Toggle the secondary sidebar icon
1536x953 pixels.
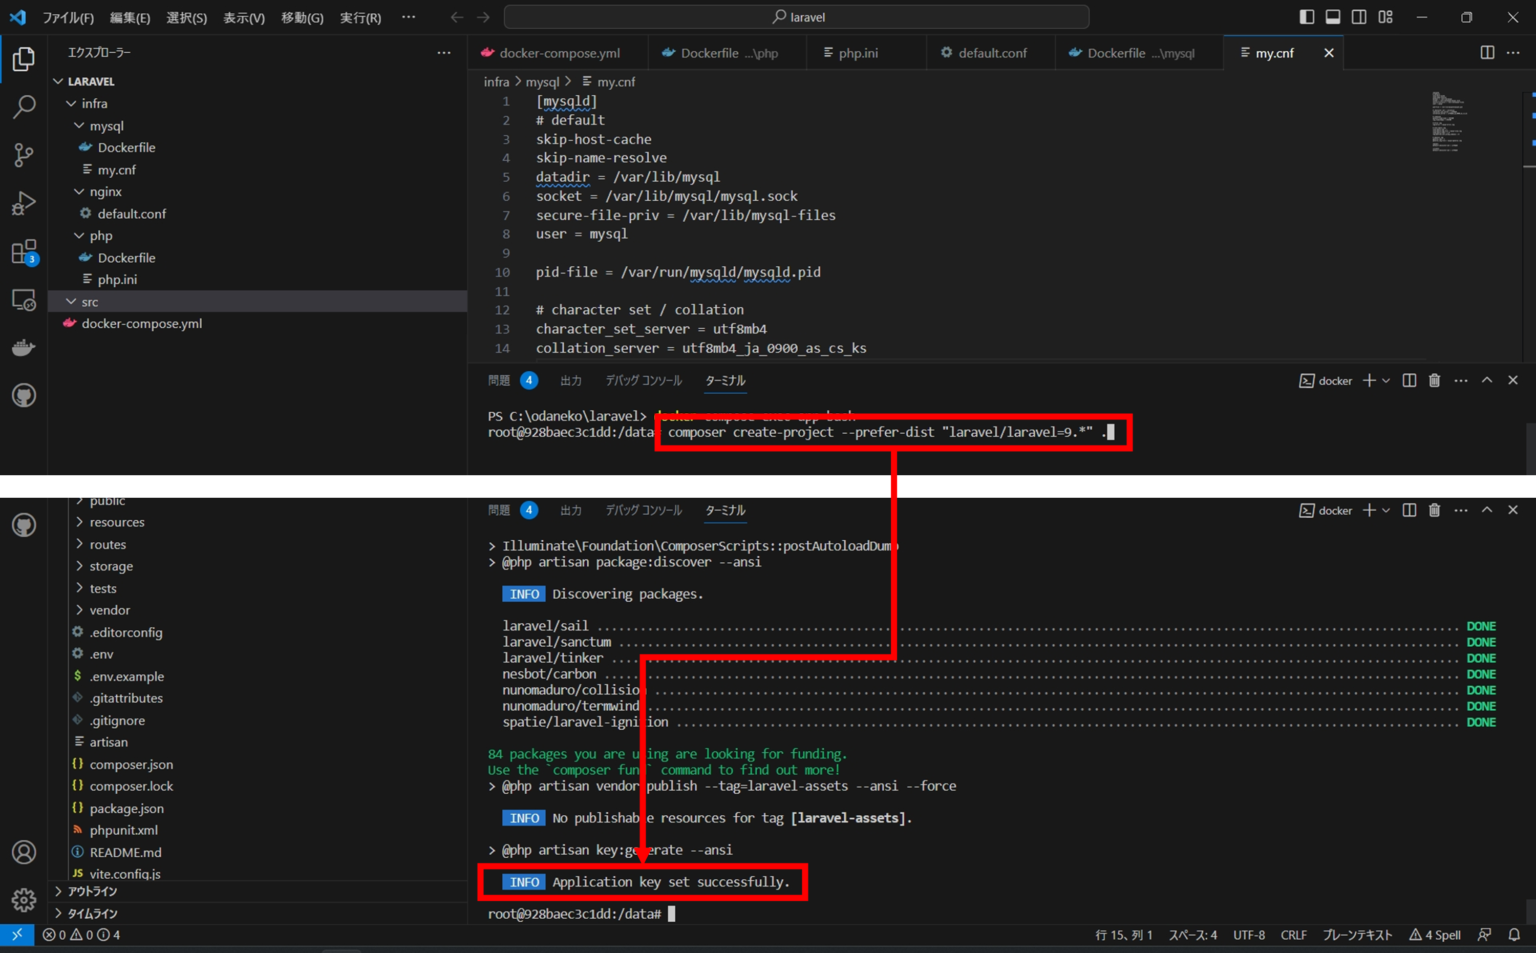[1358, 16]
